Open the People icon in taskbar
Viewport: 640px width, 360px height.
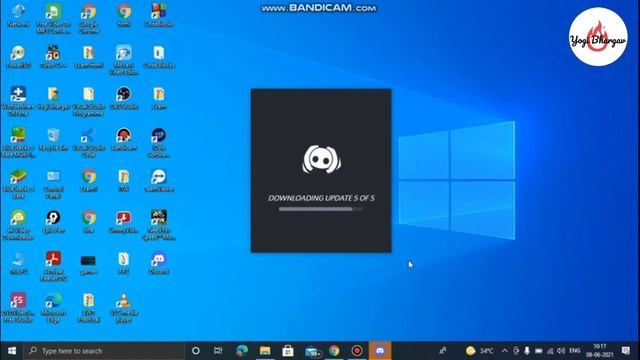click(443, 351)
